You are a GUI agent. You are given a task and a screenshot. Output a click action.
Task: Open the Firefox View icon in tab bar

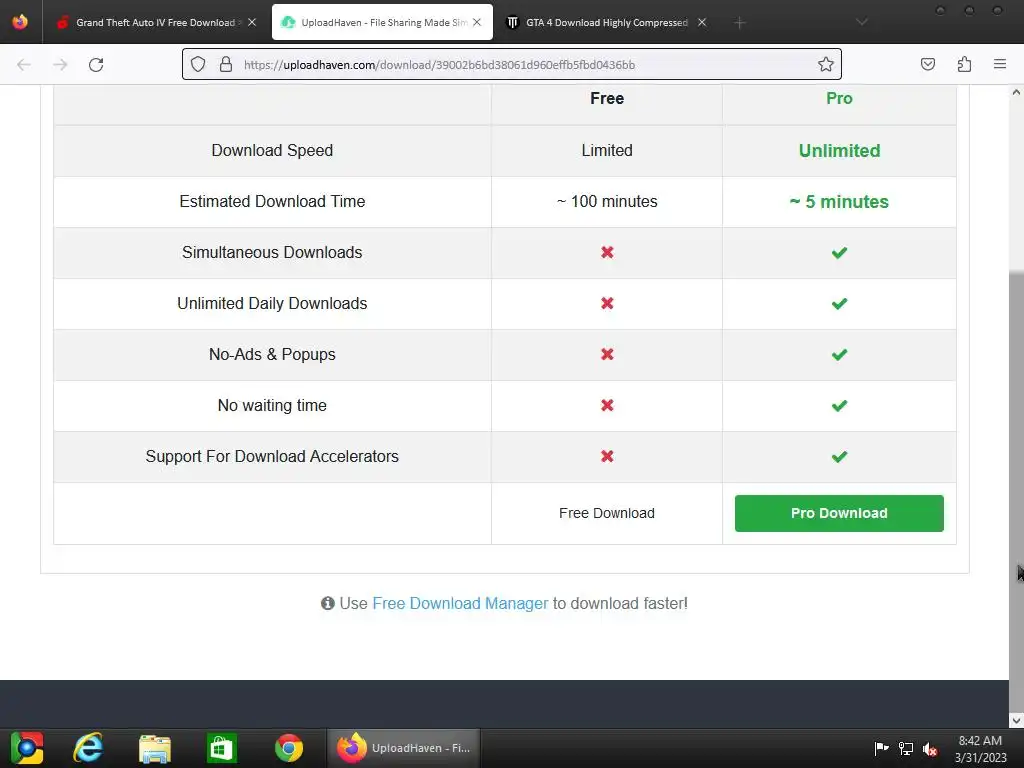coord(20,22)
